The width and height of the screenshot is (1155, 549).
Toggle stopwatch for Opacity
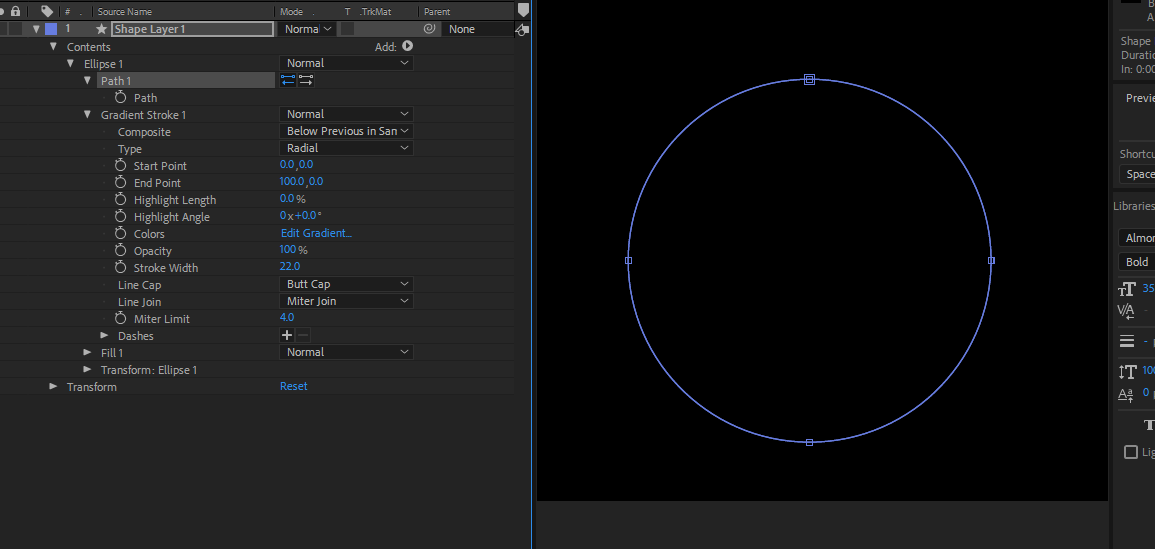[x=121, y=251]
